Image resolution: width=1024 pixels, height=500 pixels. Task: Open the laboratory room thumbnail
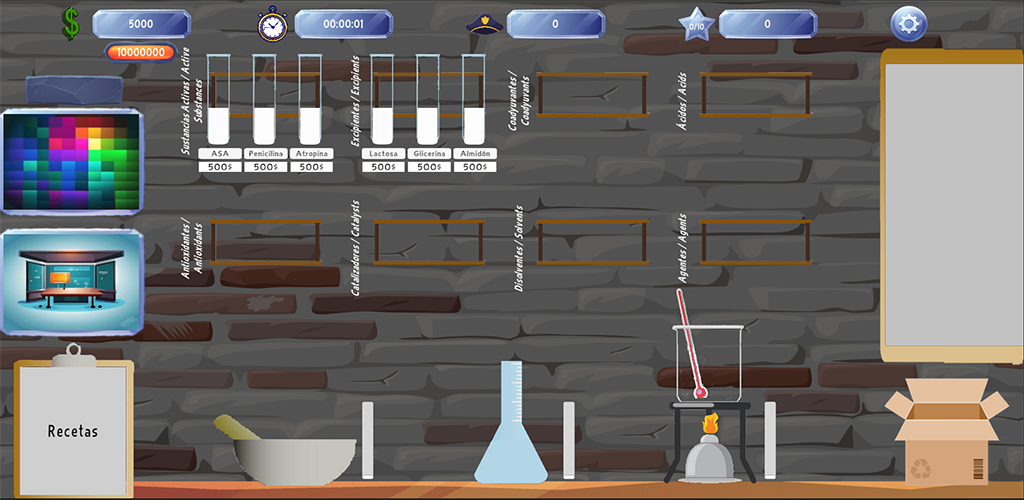pos(72,282)
